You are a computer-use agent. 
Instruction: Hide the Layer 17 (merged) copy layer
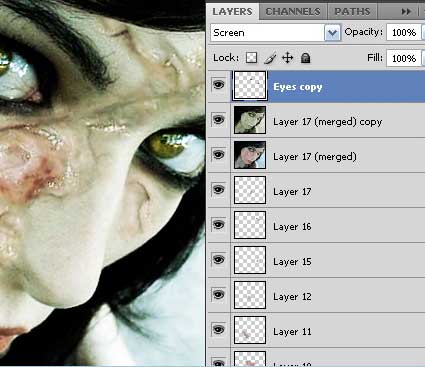pos(219,119)
